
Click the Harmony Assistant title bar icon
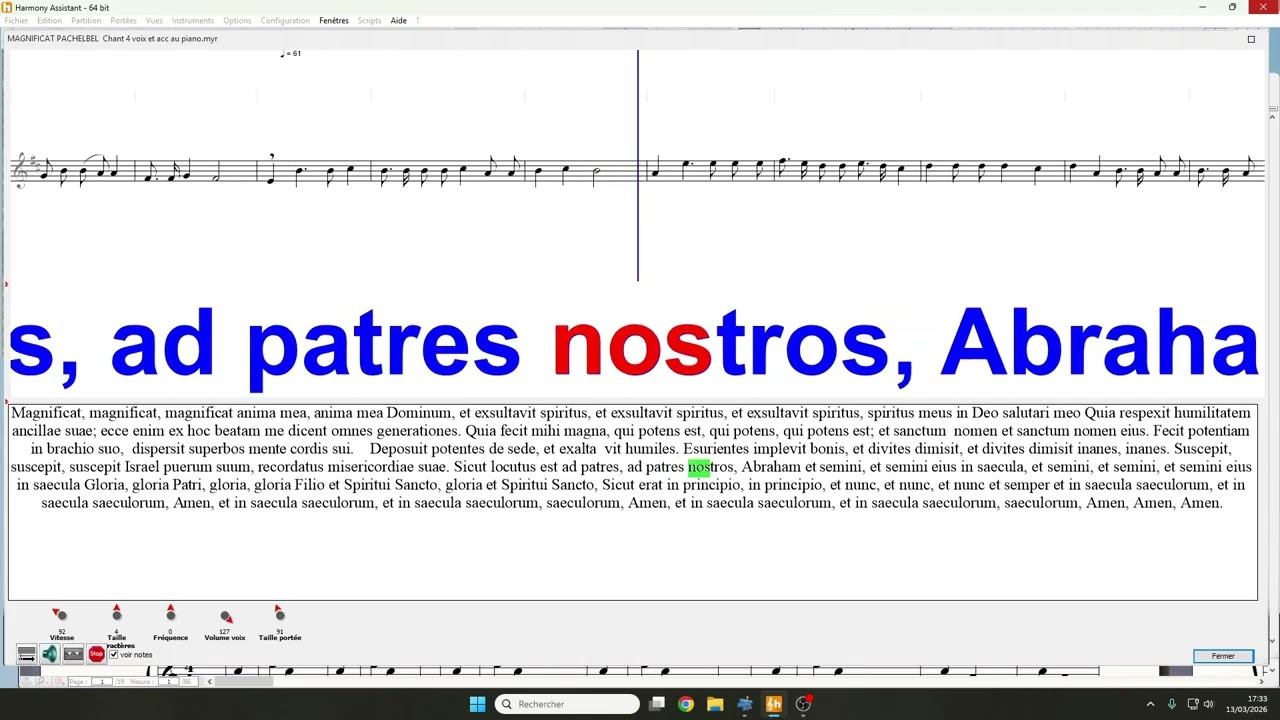click(x=7, y=7)
